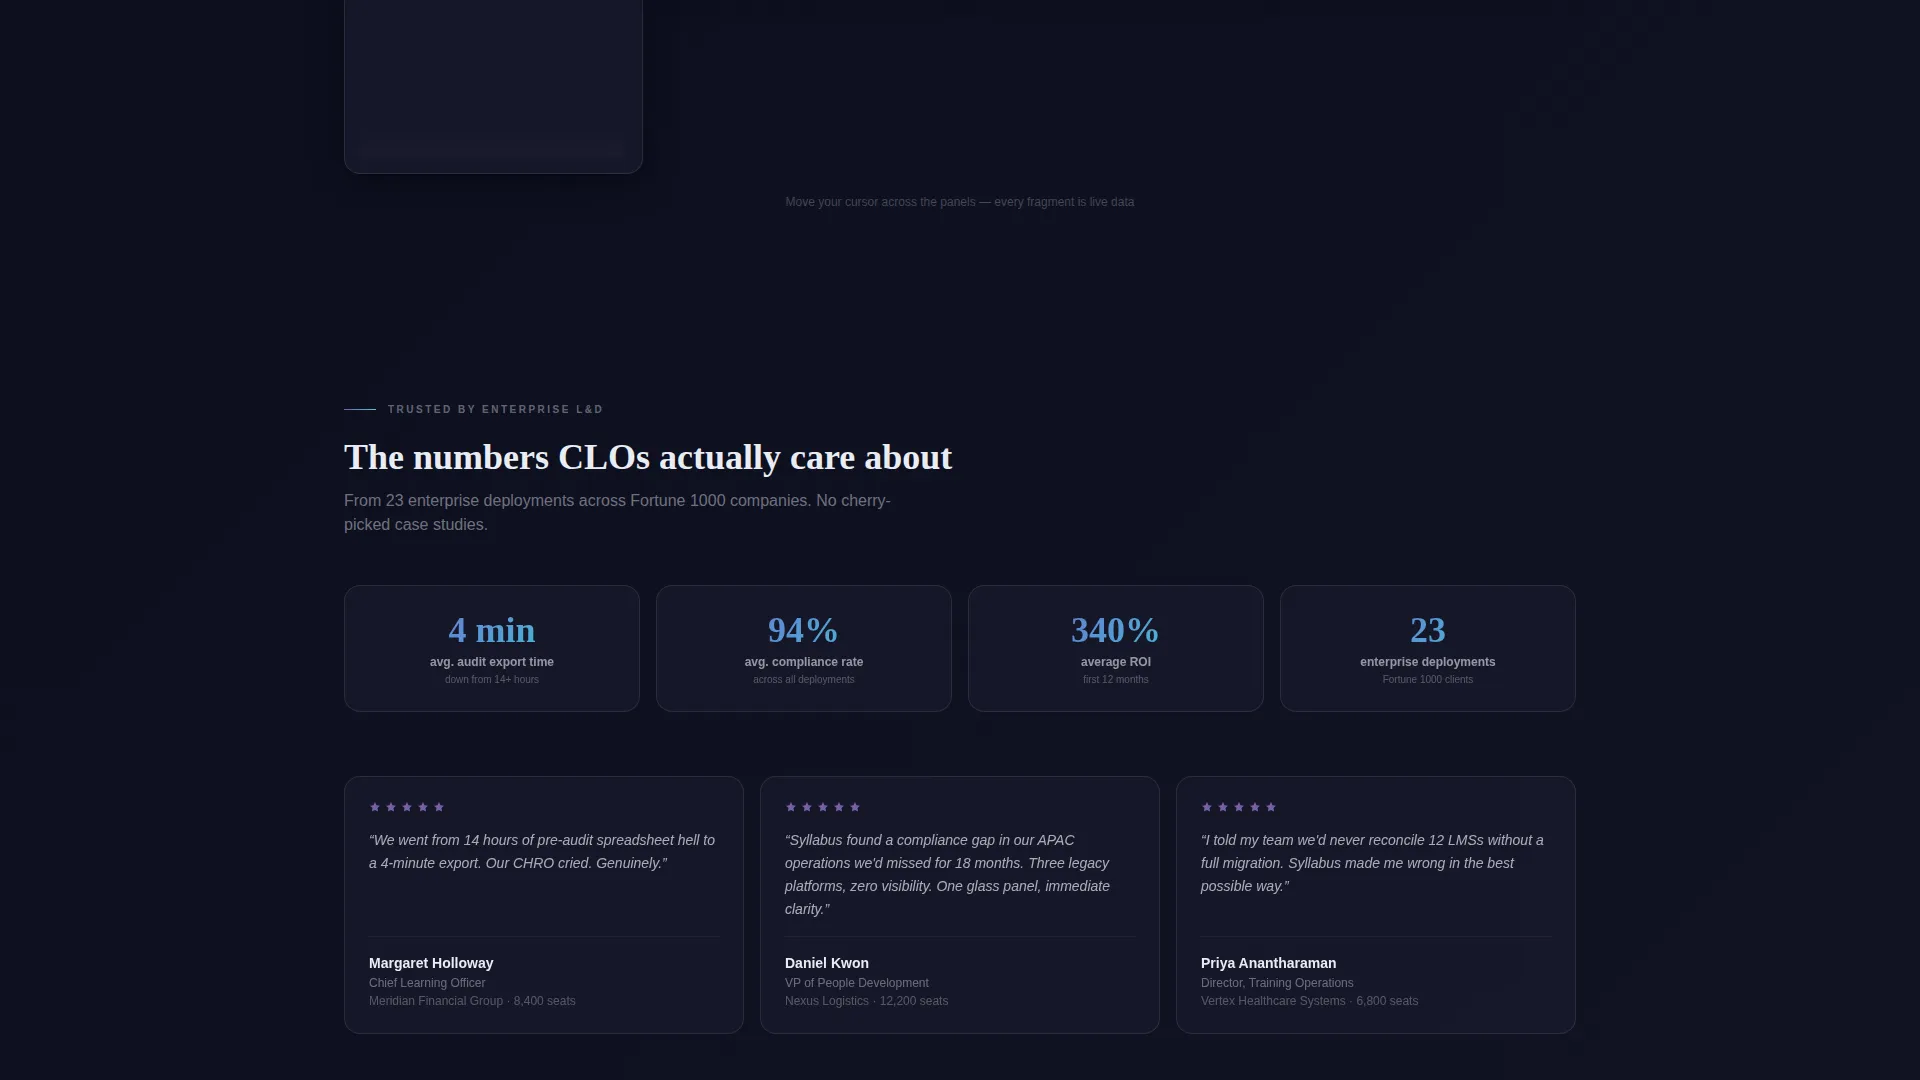Select the 23 enterprise deployments number
Screen dimensions: 1920x1080
(1427, 630)
